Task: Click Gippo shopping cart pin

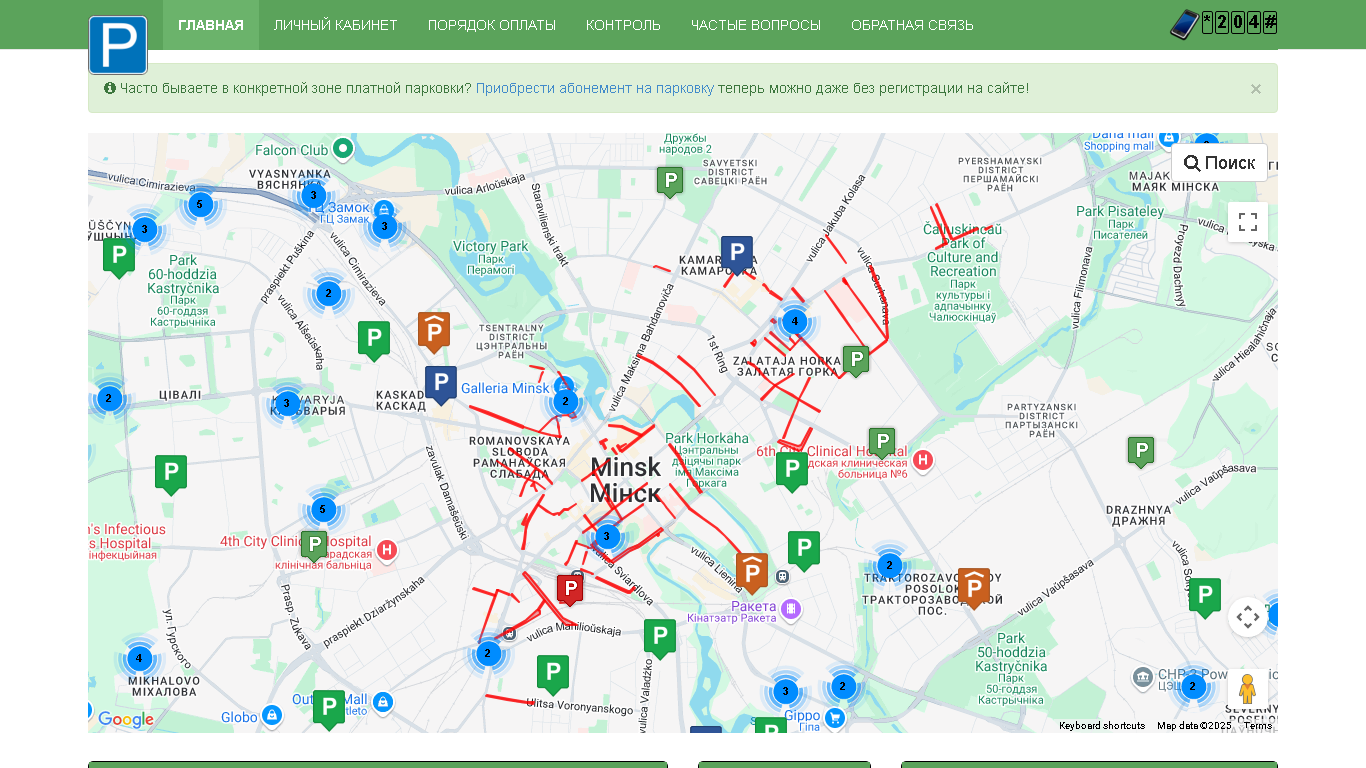Action: [x=835, y=717]
